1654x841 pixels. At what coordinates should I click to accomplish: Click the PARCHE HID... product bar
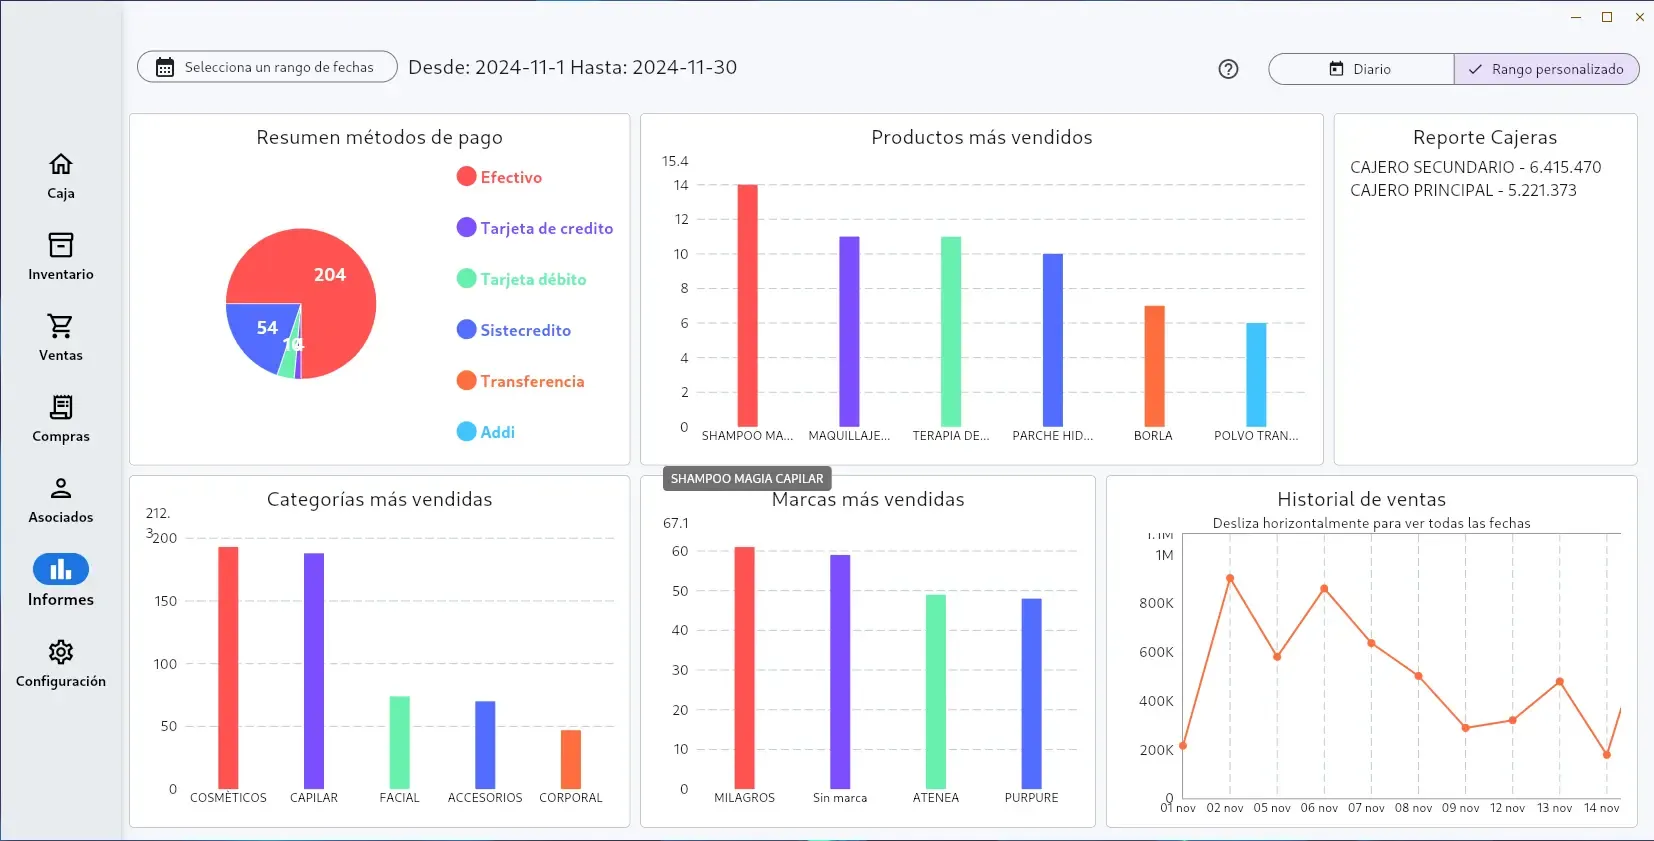point(1053,340)
